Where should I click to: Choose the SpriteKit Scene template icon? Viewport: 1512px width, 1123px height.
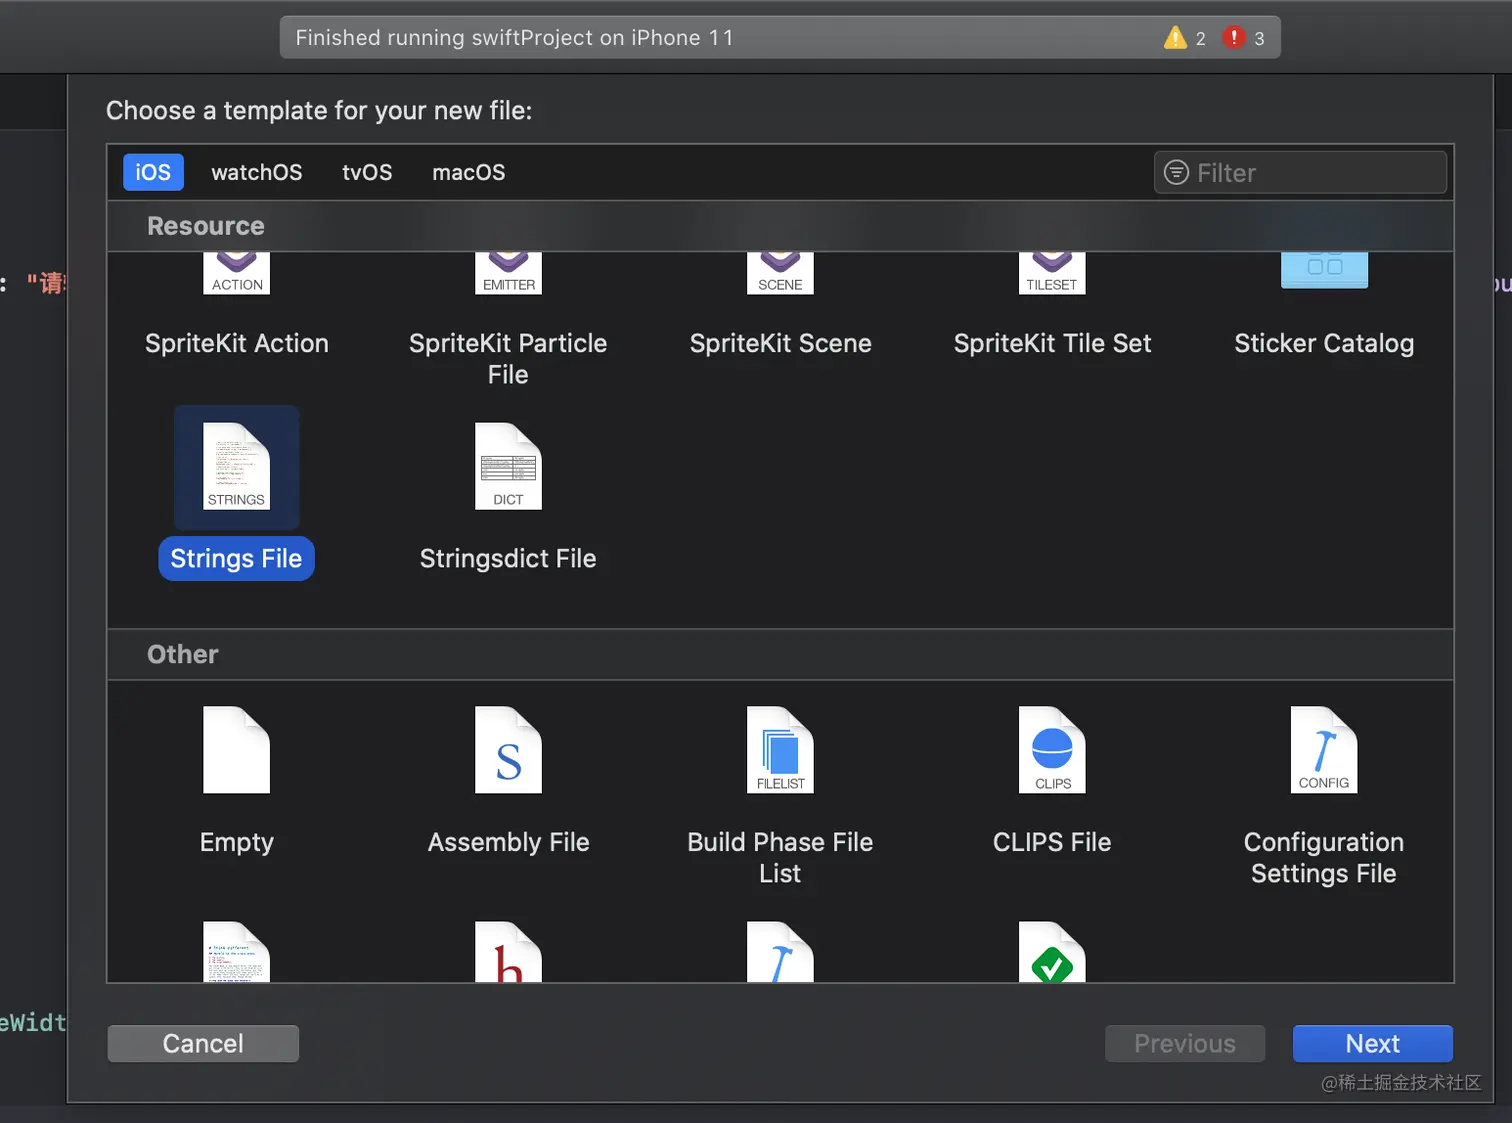[780, 273]
